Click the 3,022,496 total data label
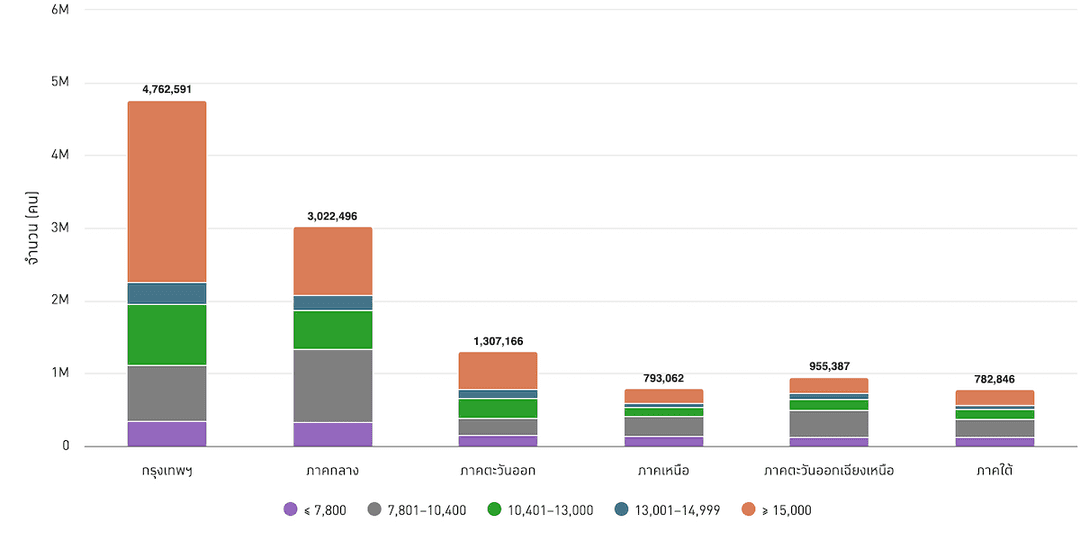The width and height of the screenshot is (1080, 540). click(x=333, y=215)
